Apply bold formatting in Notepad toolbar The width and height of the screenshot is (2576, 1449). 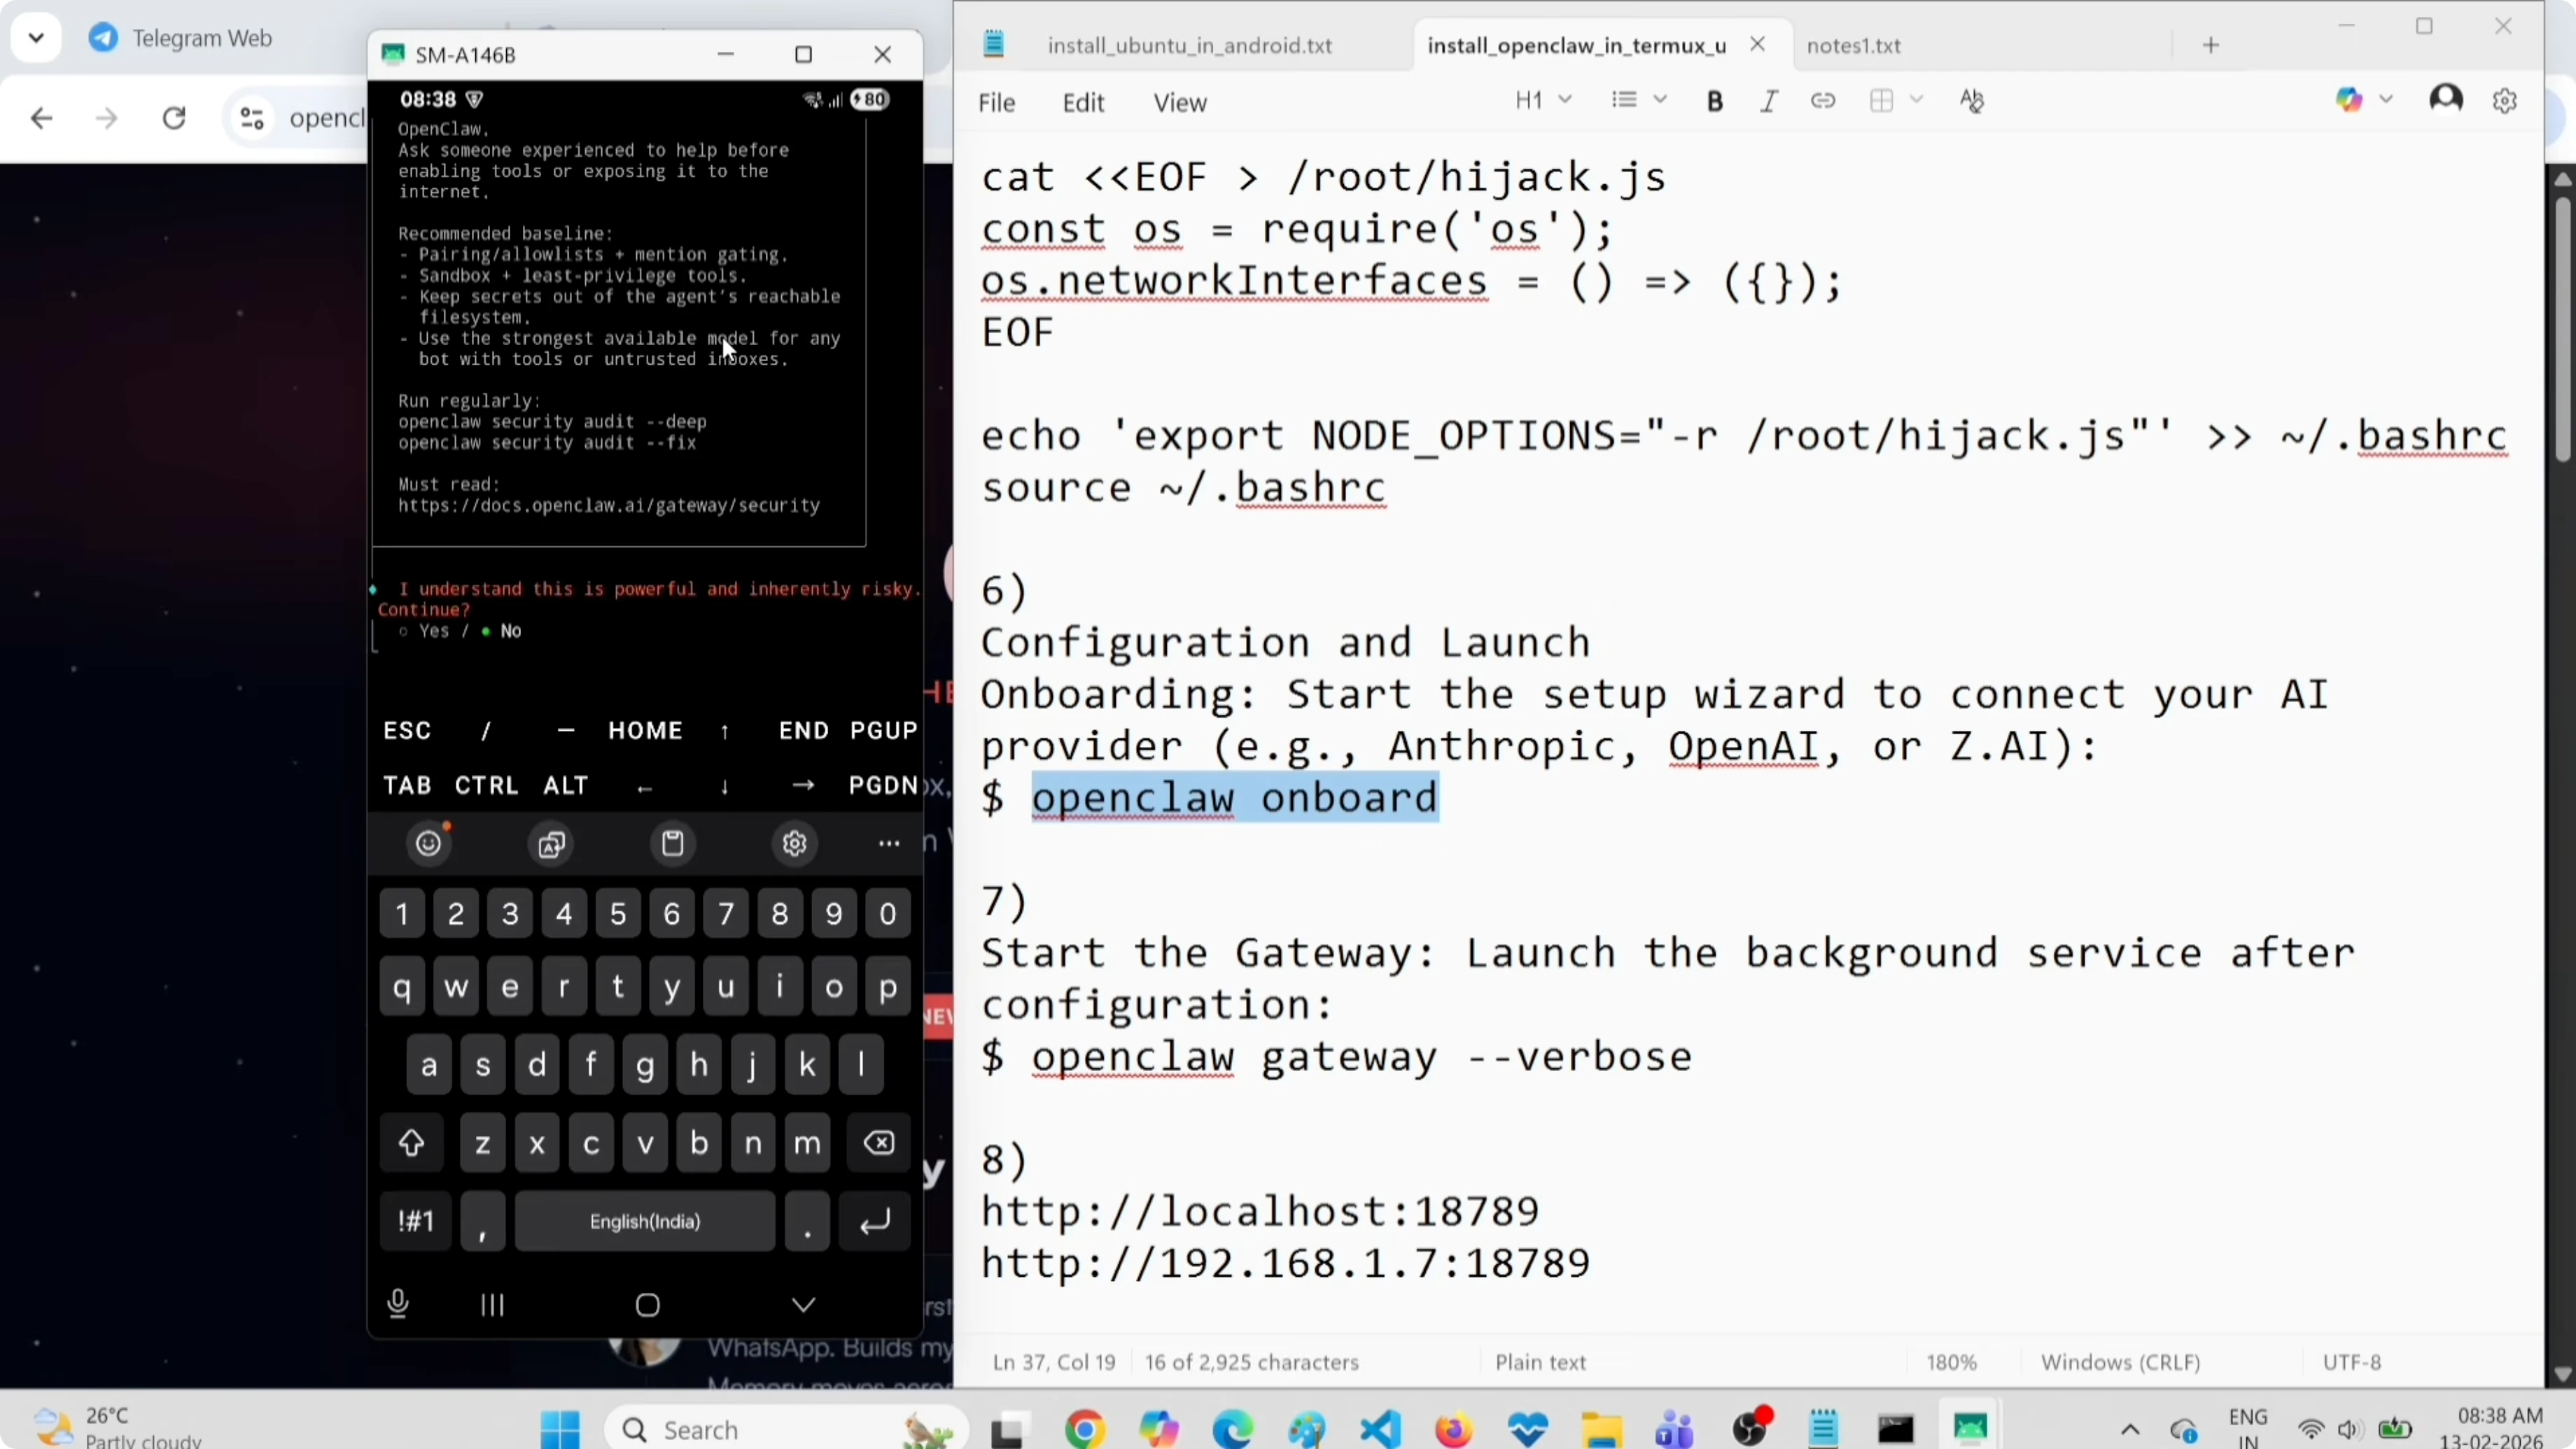click(1714, 100)
